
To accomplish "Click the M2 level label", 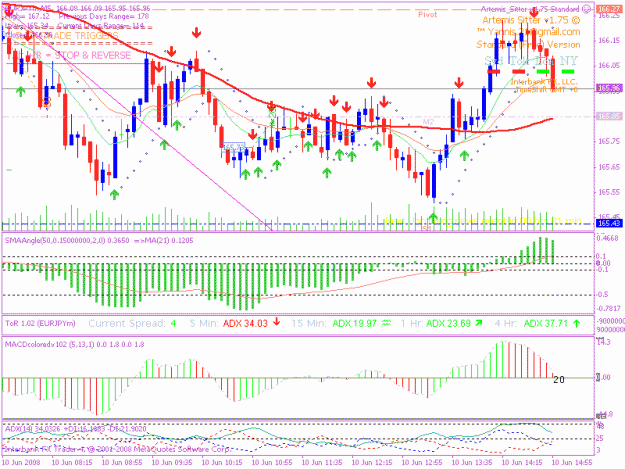I will (428, 122).
